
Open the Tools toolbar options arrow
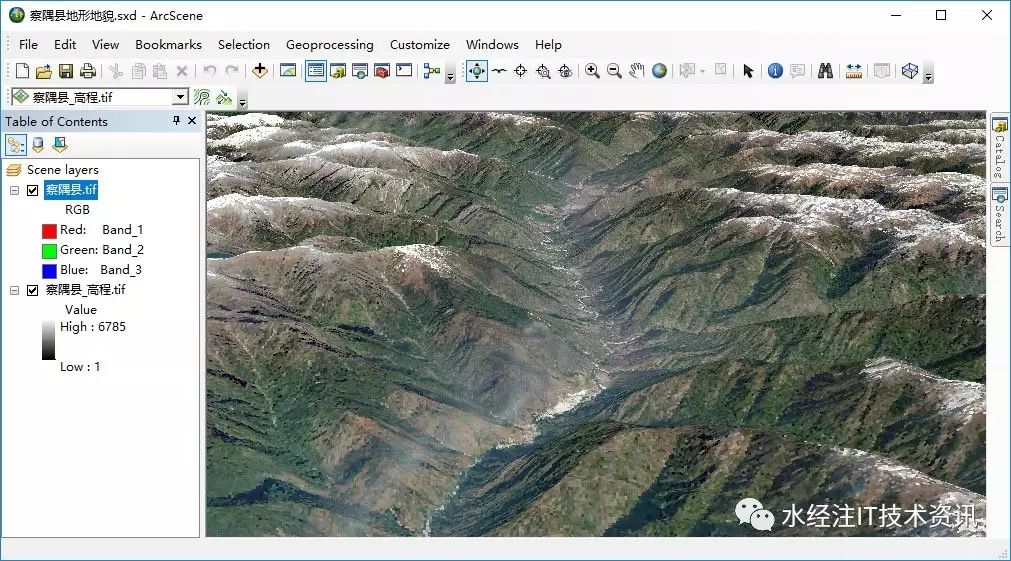pyautogui.click(x=928, y=75)
